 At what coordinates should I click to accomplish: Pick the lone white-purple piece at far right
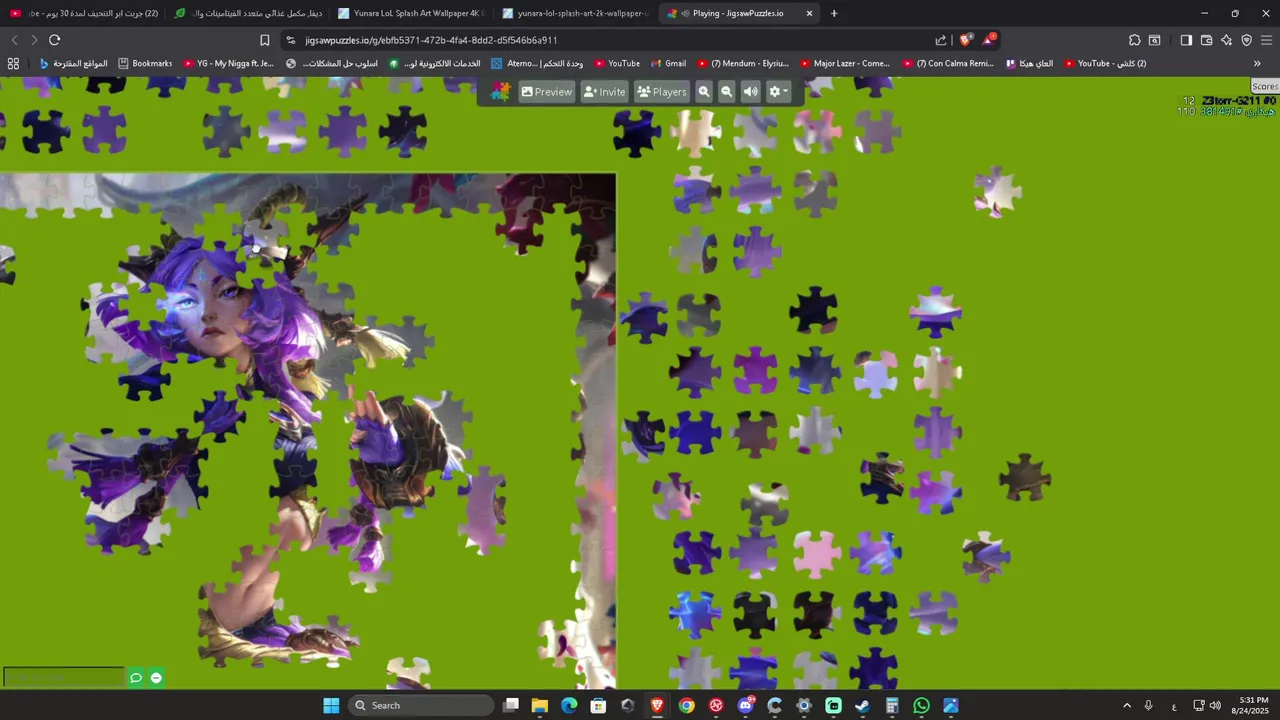click(997, 190)
